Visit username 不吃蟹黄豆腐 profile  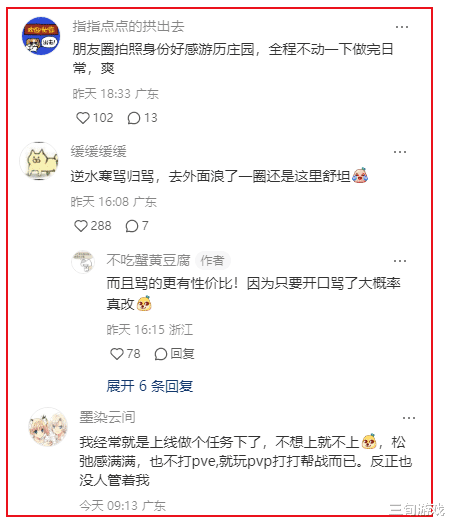coord(148,260)
